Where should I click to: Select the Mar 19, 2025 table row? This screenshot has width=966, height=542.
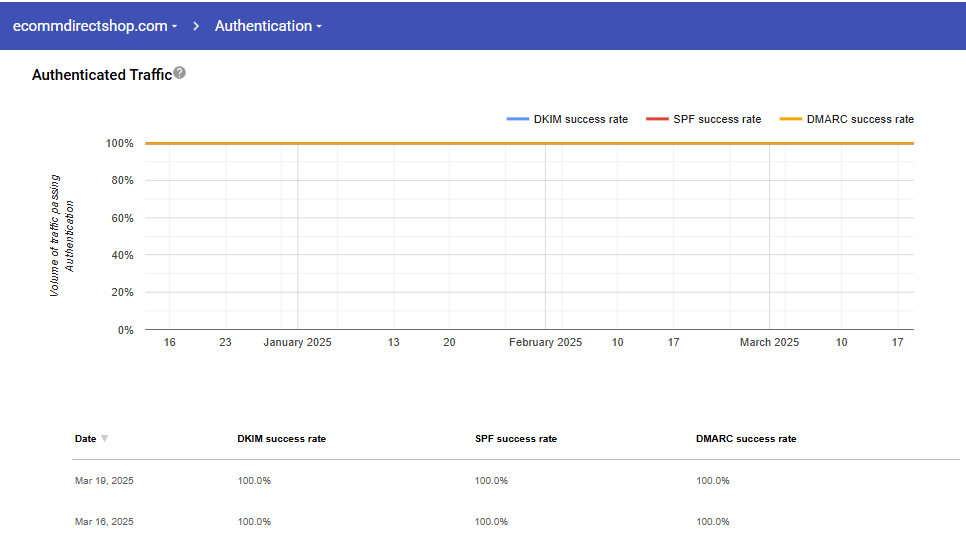(104, 481)
